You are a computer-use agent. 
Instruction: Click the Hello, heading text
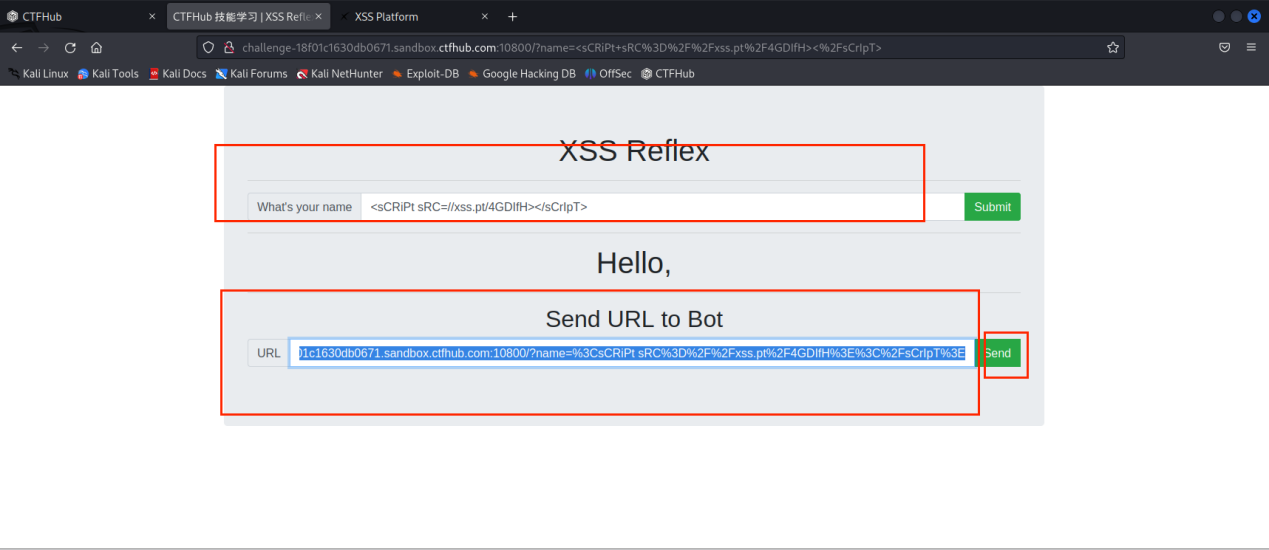pyautogui.click(x=634, y=262)
